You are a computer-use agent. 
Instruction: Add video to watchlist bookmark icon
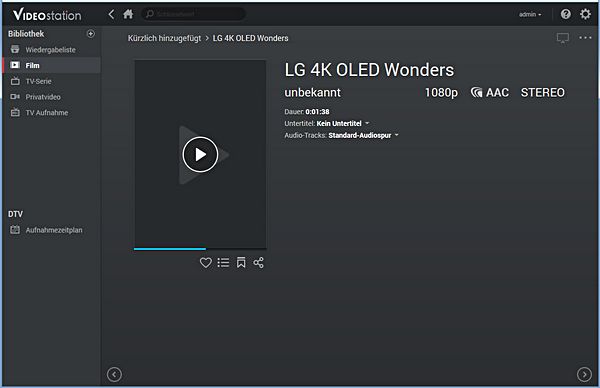(241, 262)
